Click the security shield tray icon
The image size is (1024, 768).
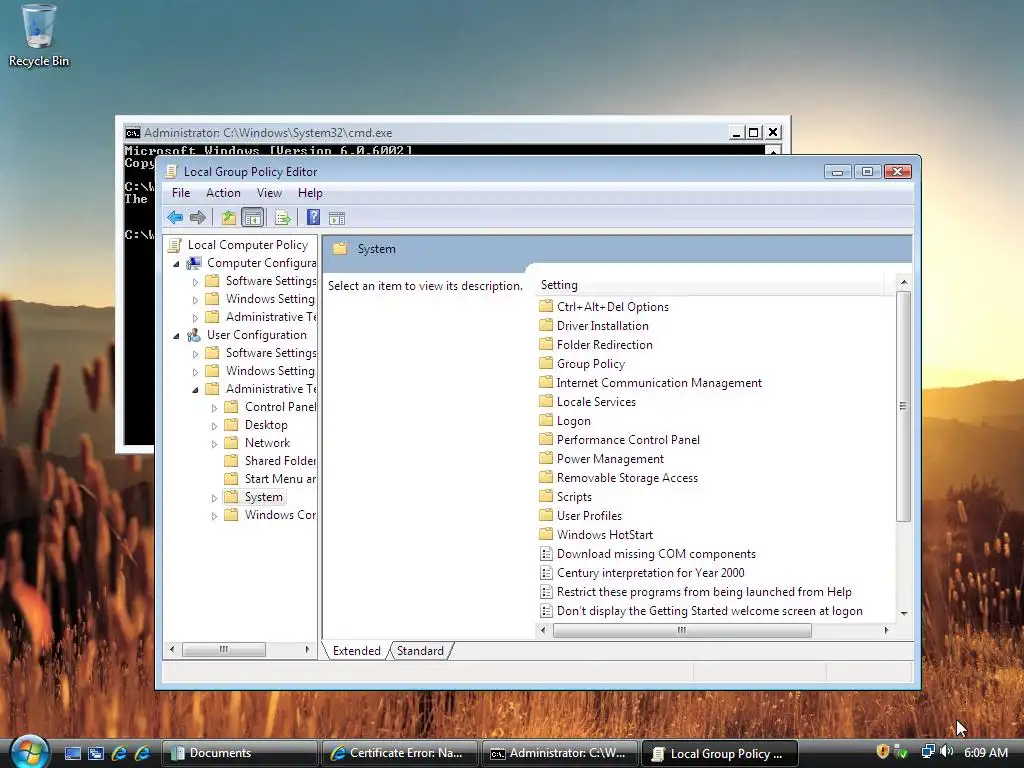click(882, 752)
